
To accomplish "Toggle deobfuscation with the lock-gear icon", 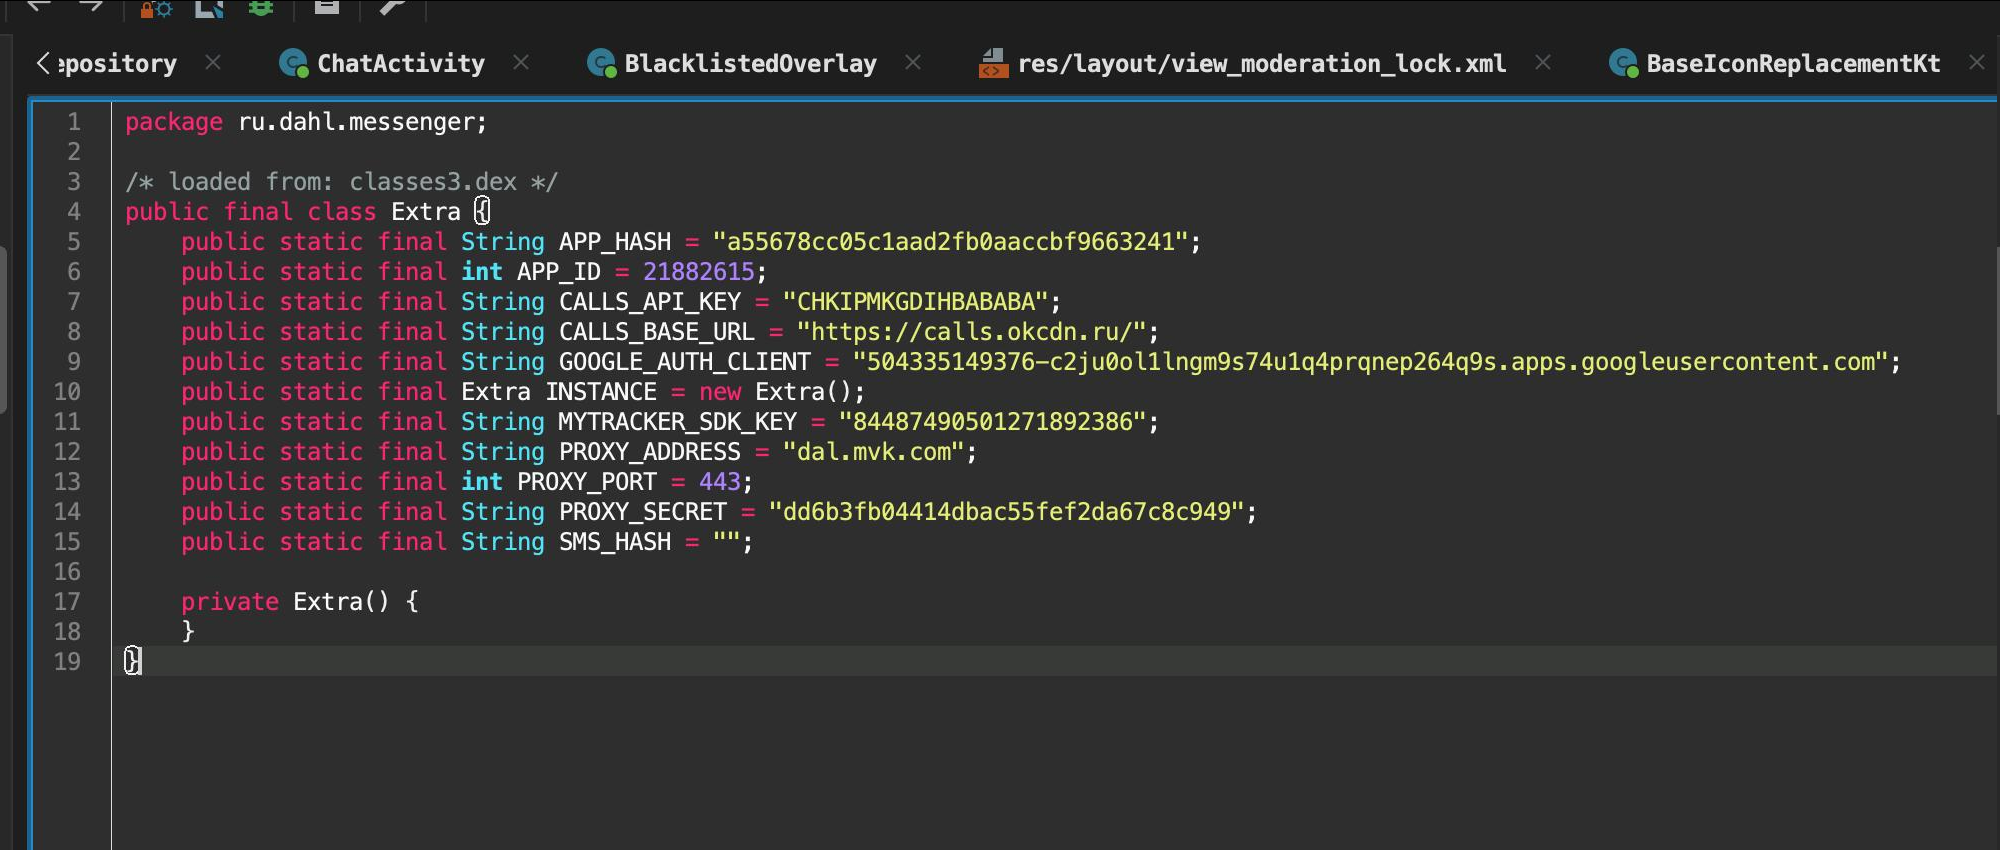I will [155, 9].
